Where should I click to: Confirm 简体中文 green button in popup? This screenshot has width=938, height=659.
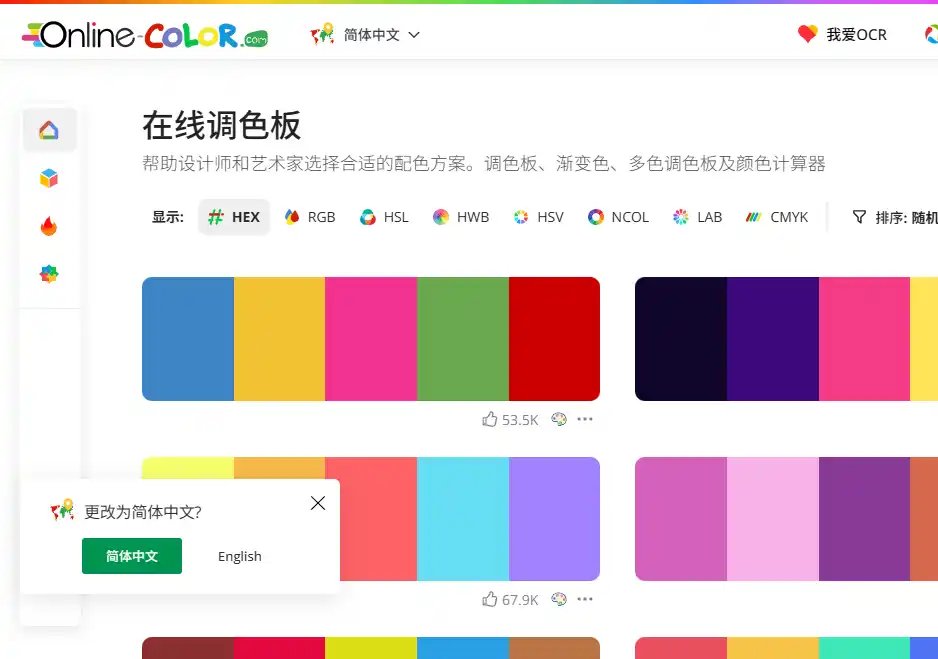pyautogui.click(x=132, y=556)
